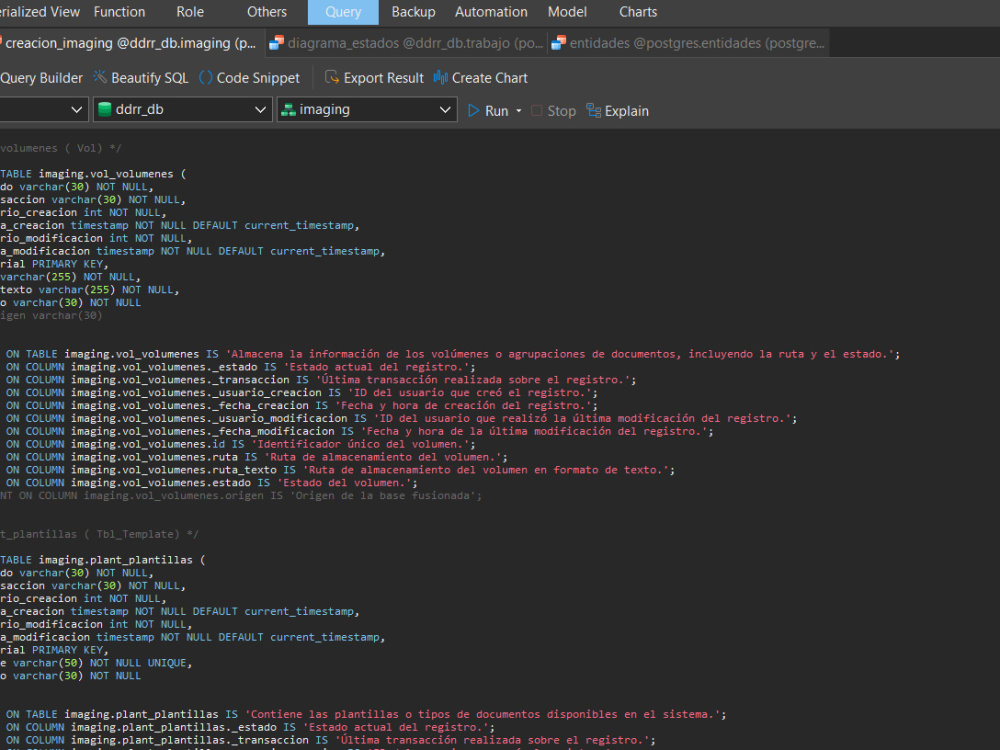Click 'imaging.vol_volumenes._fecha_creacion' comment line
Image resolution: width=1000 pixels, height=750 pixels.
(x=302, y=406)
